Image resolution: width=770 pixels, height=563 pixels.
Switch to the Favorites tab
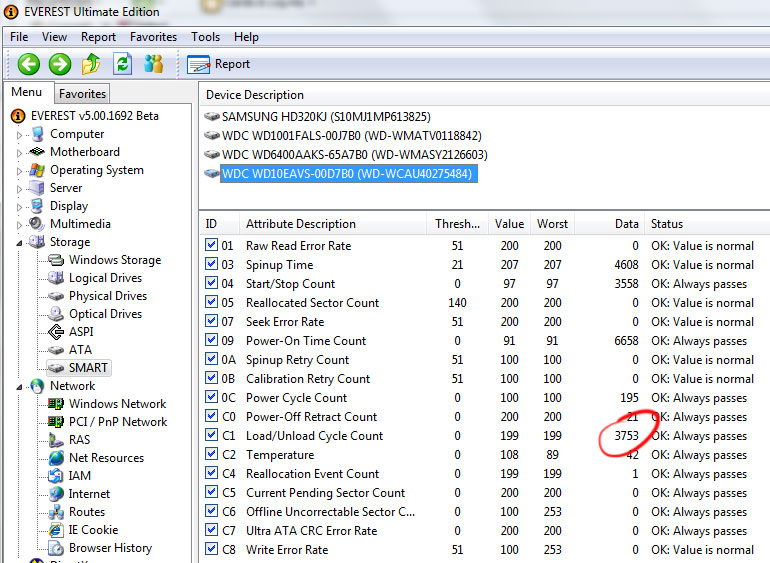(82, 93)
